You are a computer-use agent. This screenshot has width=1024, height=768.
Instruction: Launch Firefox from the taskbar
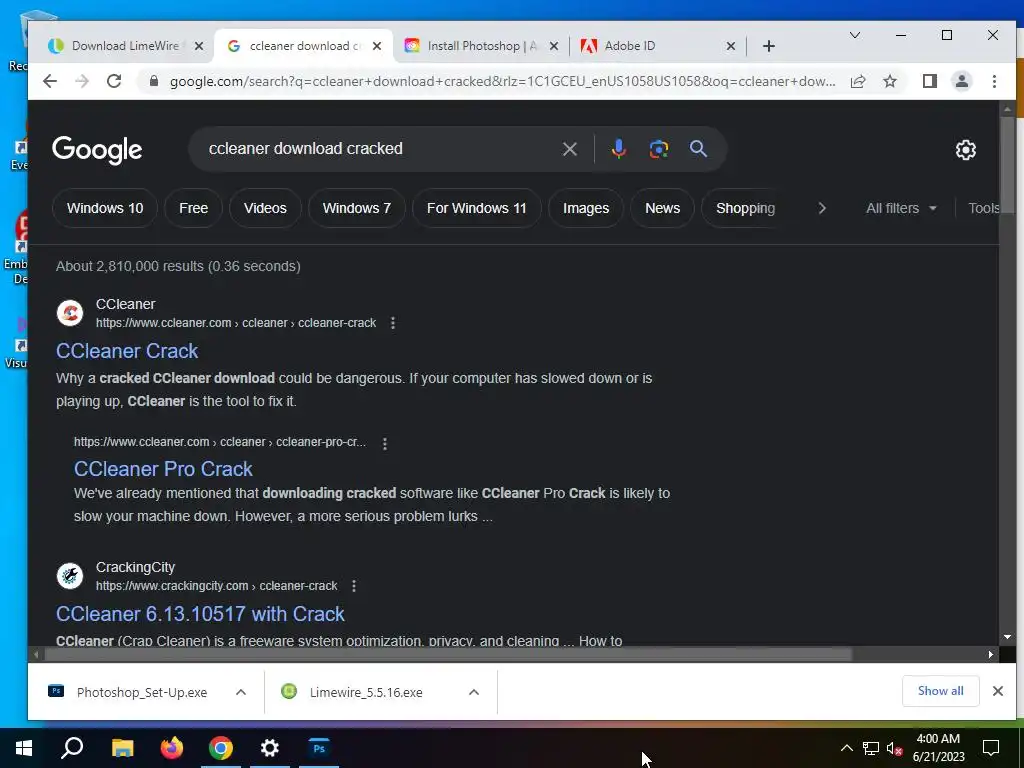click(172, 748)
